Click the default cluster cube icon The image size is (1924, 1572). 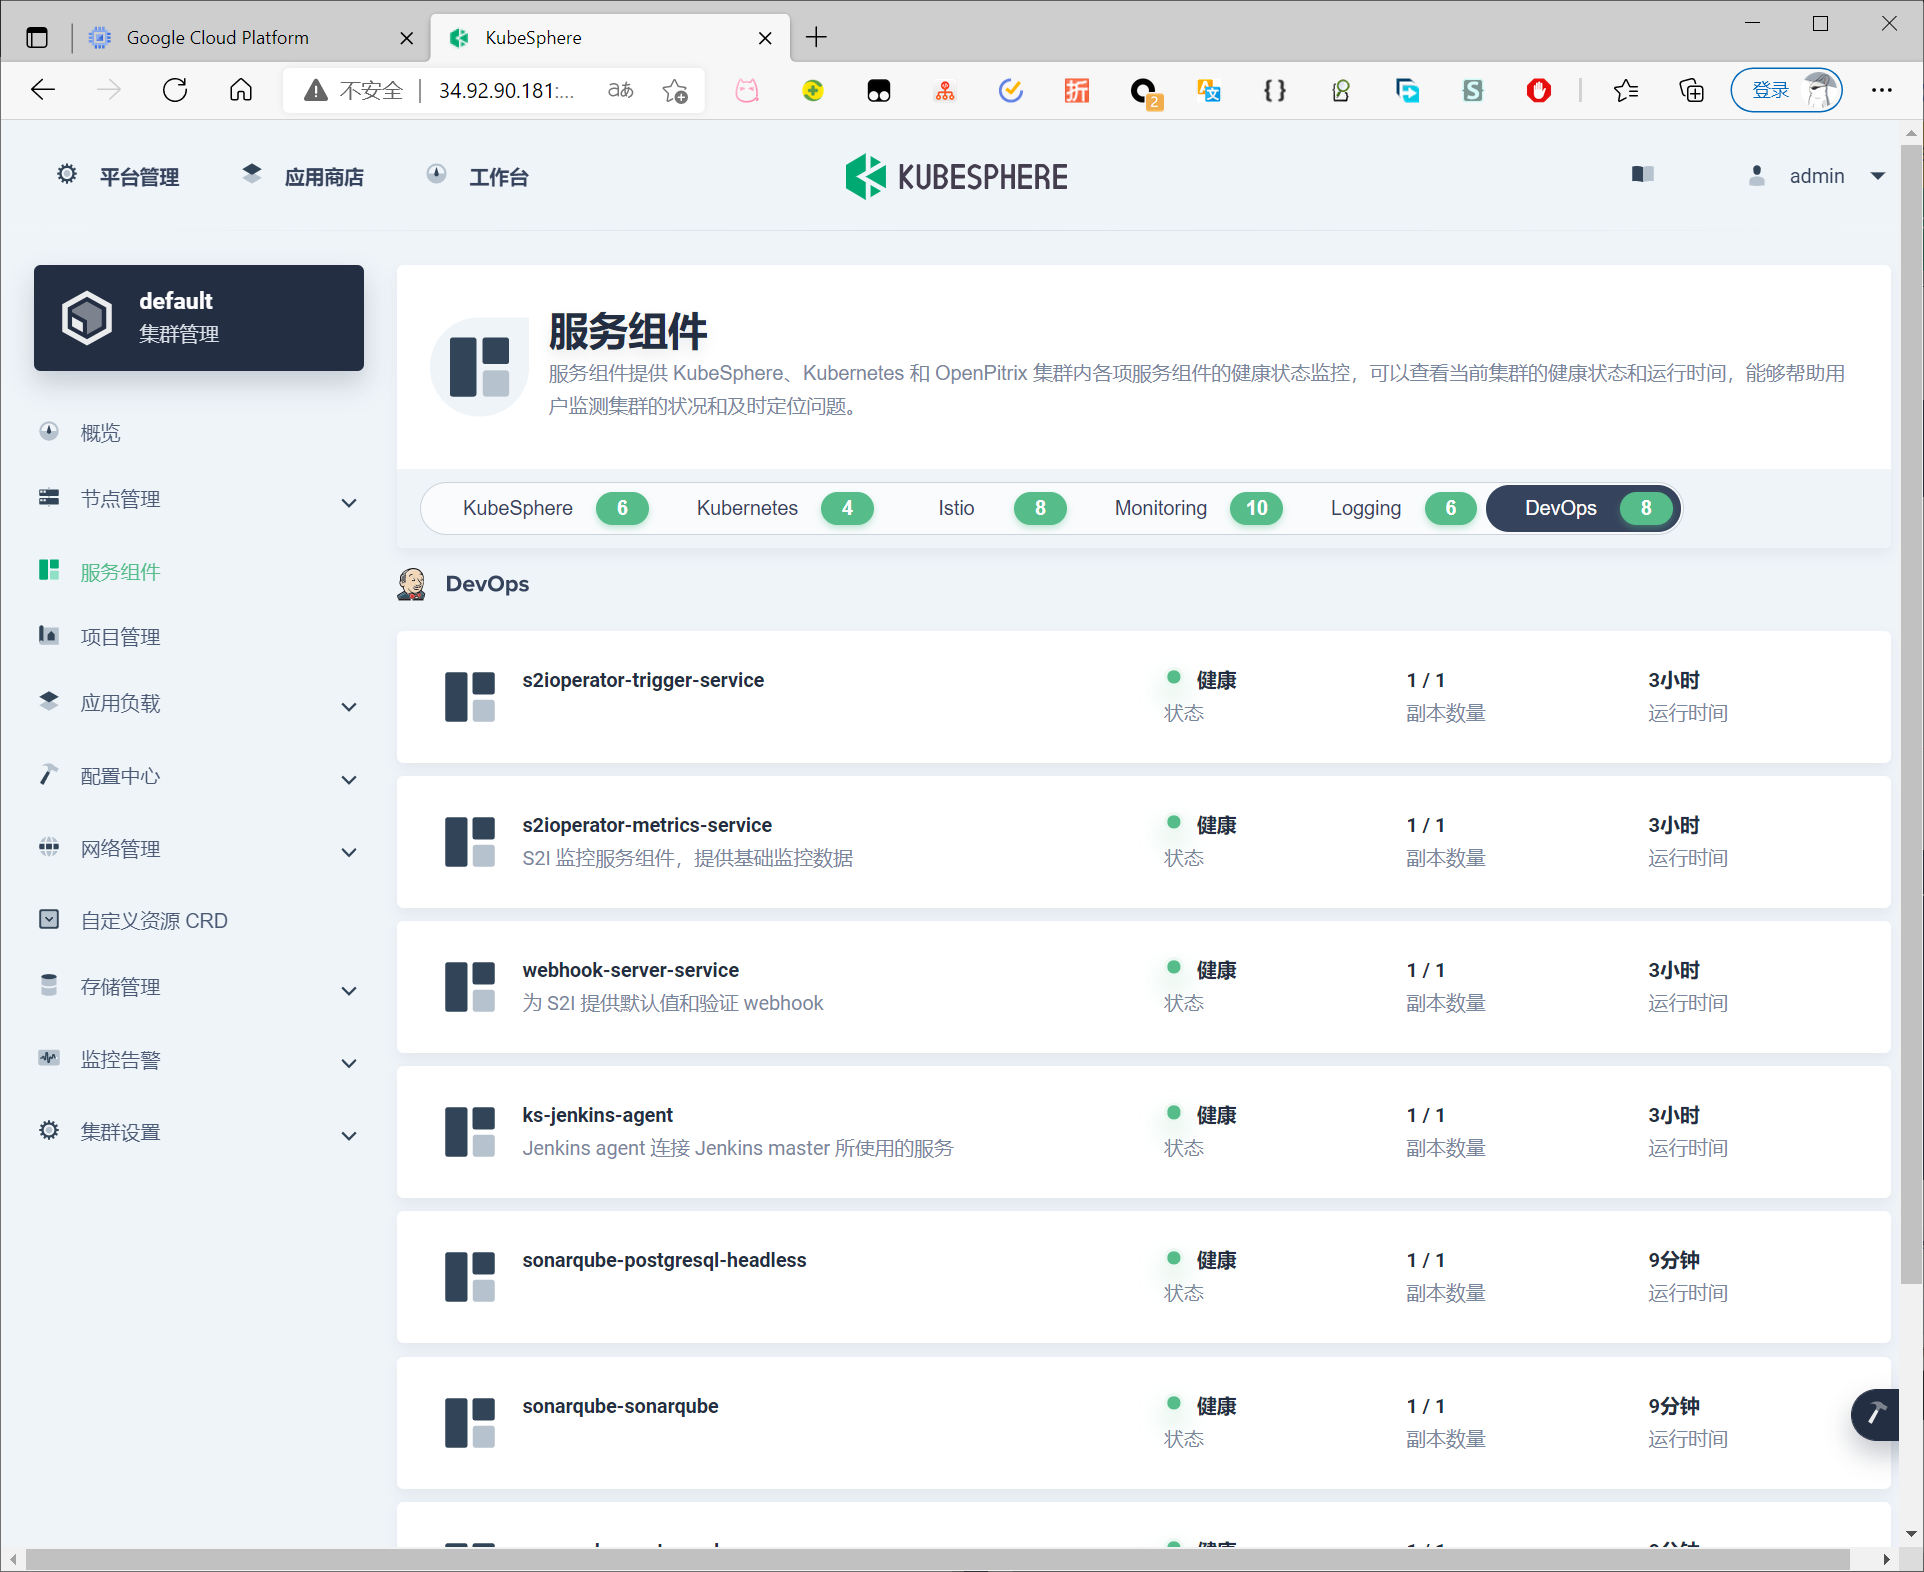tap(87, 318)
